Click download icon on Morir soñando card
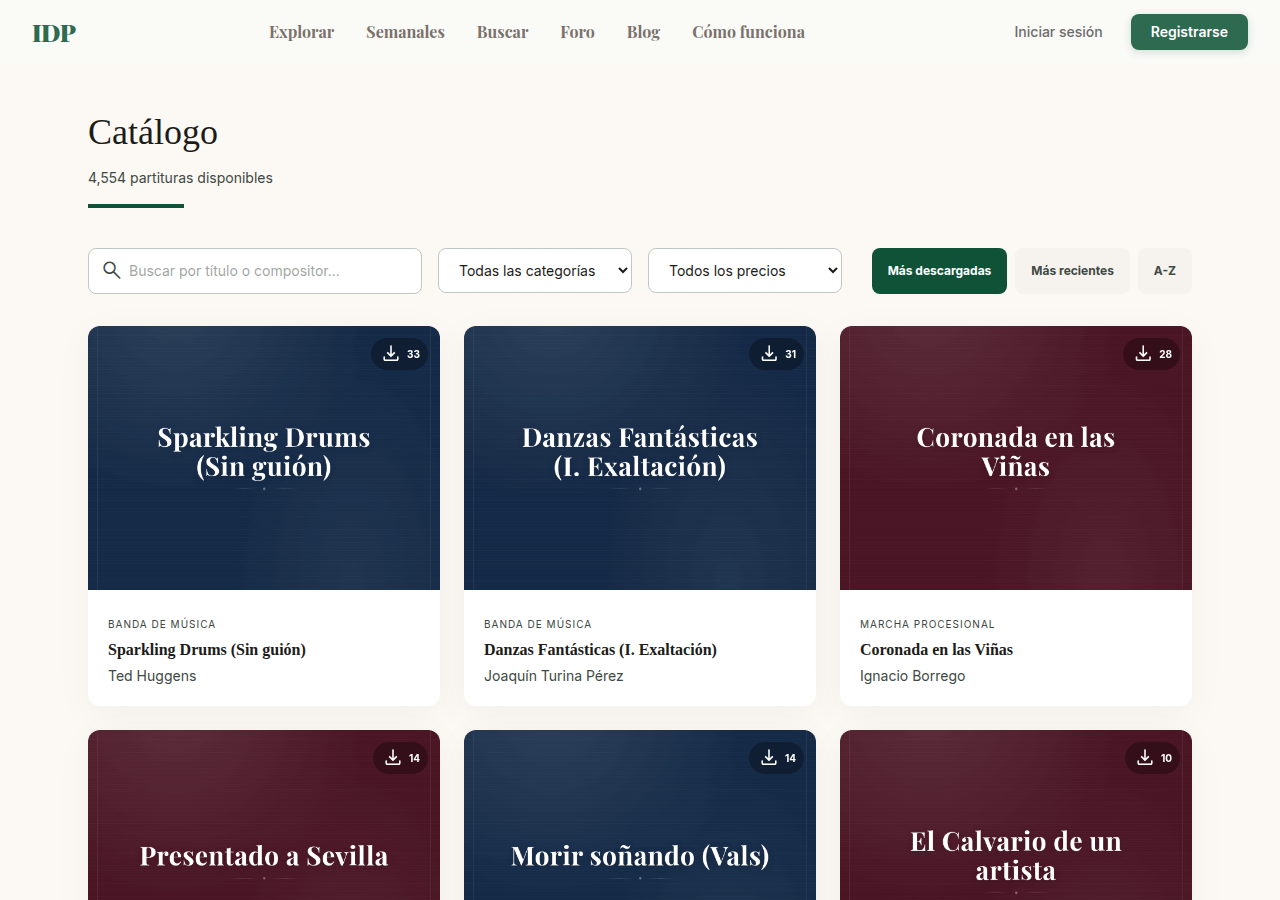 769,757
